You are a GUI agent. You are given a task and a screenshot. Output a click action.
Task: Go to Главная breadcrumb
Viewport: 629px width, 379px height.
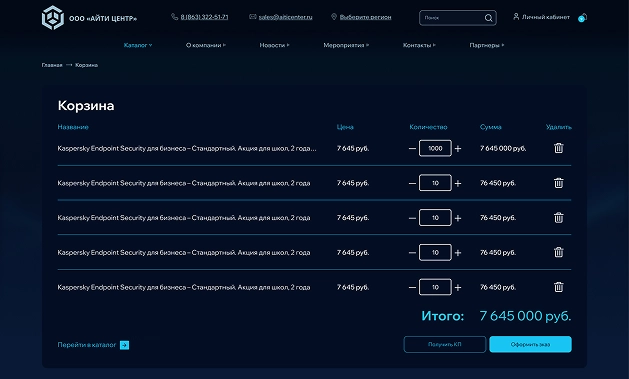click(x=52, y=65)
